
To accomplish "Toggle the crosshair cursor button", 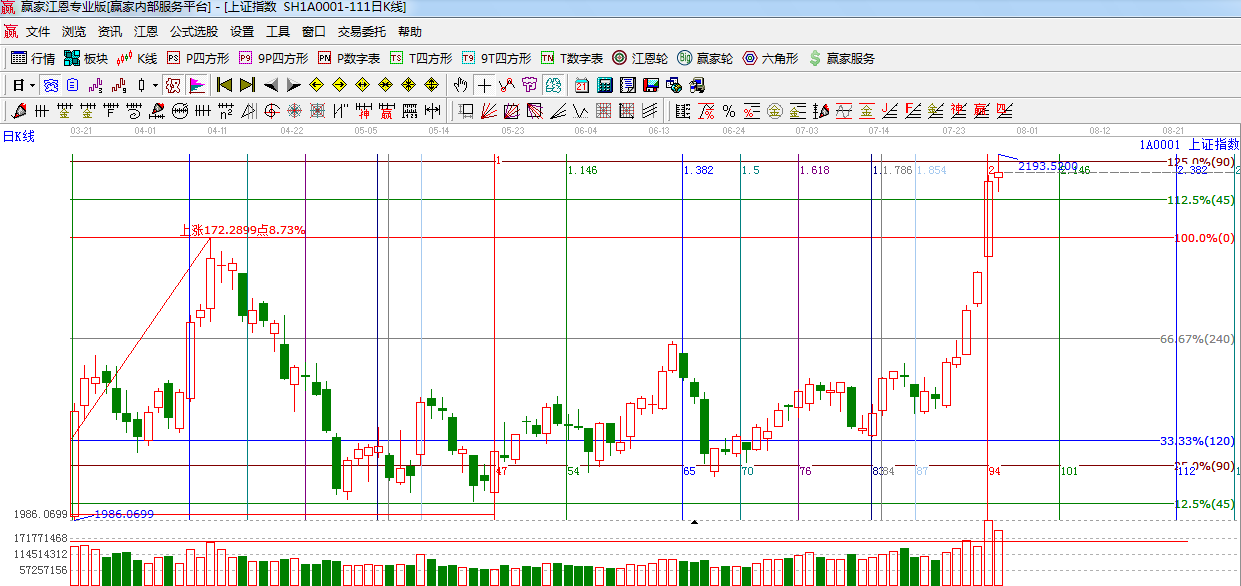I will (484, 85).
